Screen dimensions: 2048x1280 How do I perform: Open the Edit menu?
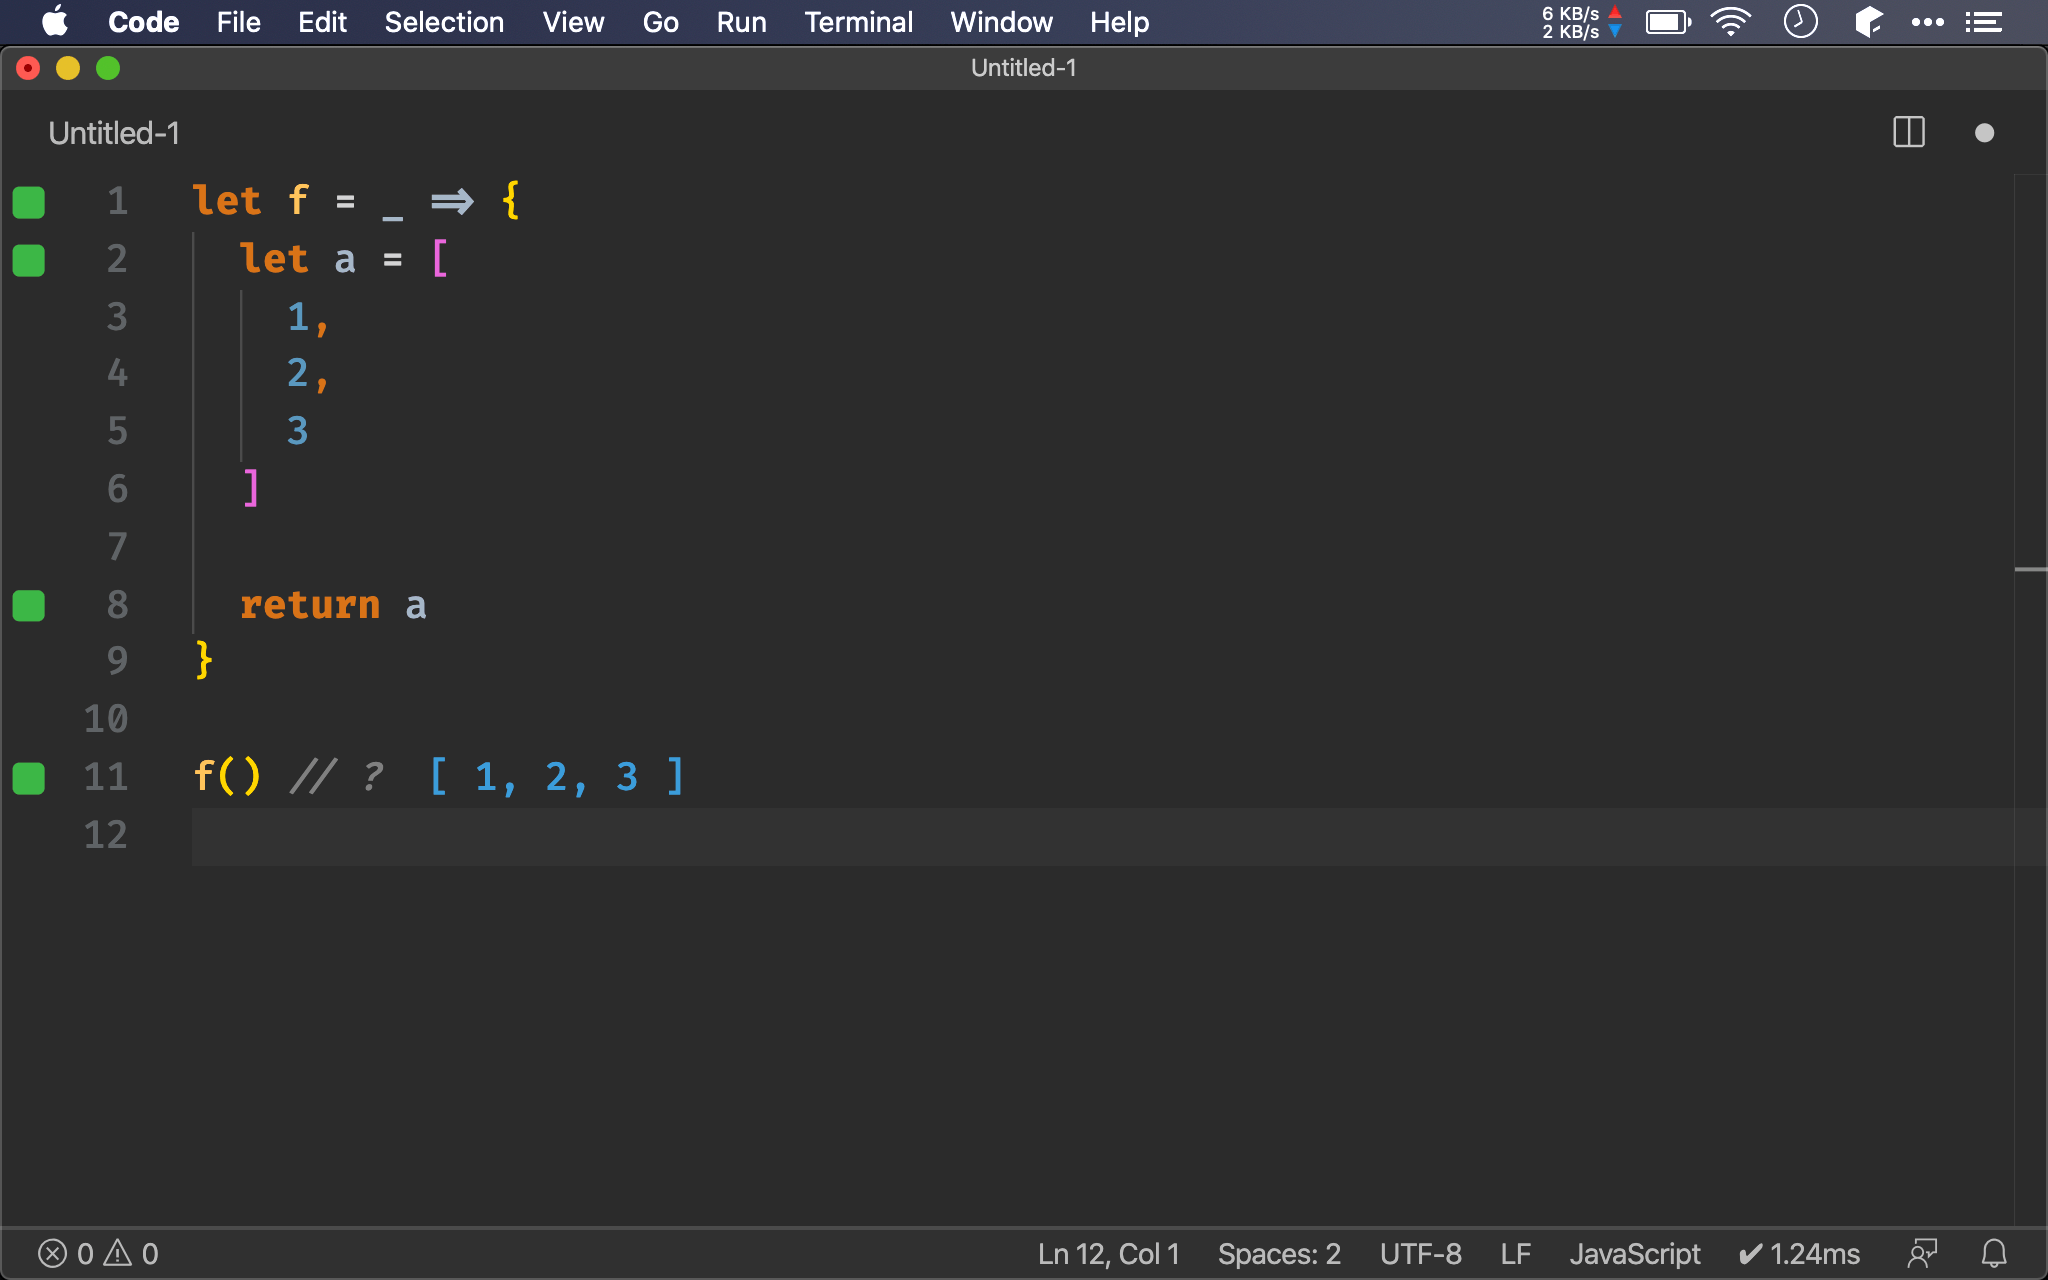(322, 22)
